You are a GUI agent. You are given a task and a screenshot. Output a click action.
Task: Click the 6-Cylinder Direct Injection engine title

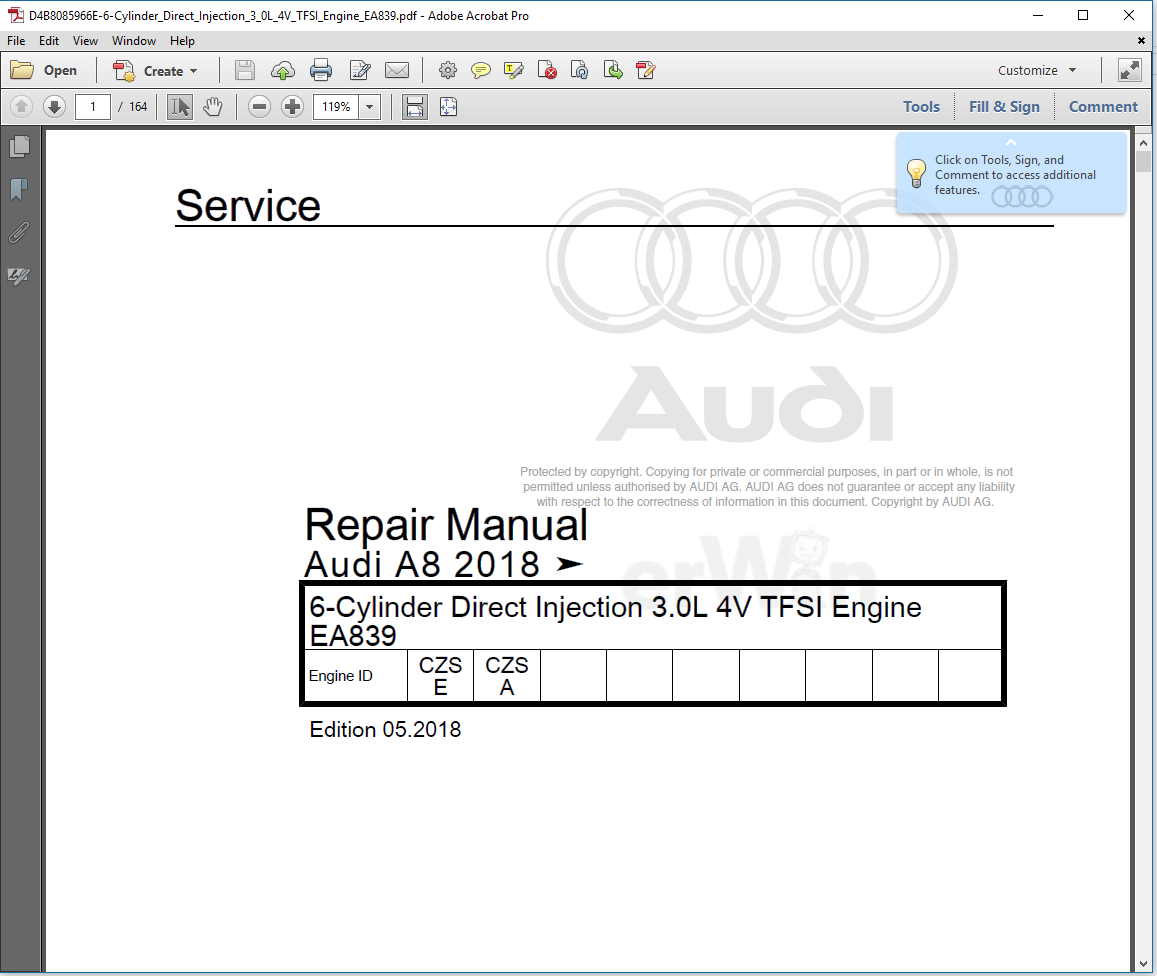pos(615,620)
